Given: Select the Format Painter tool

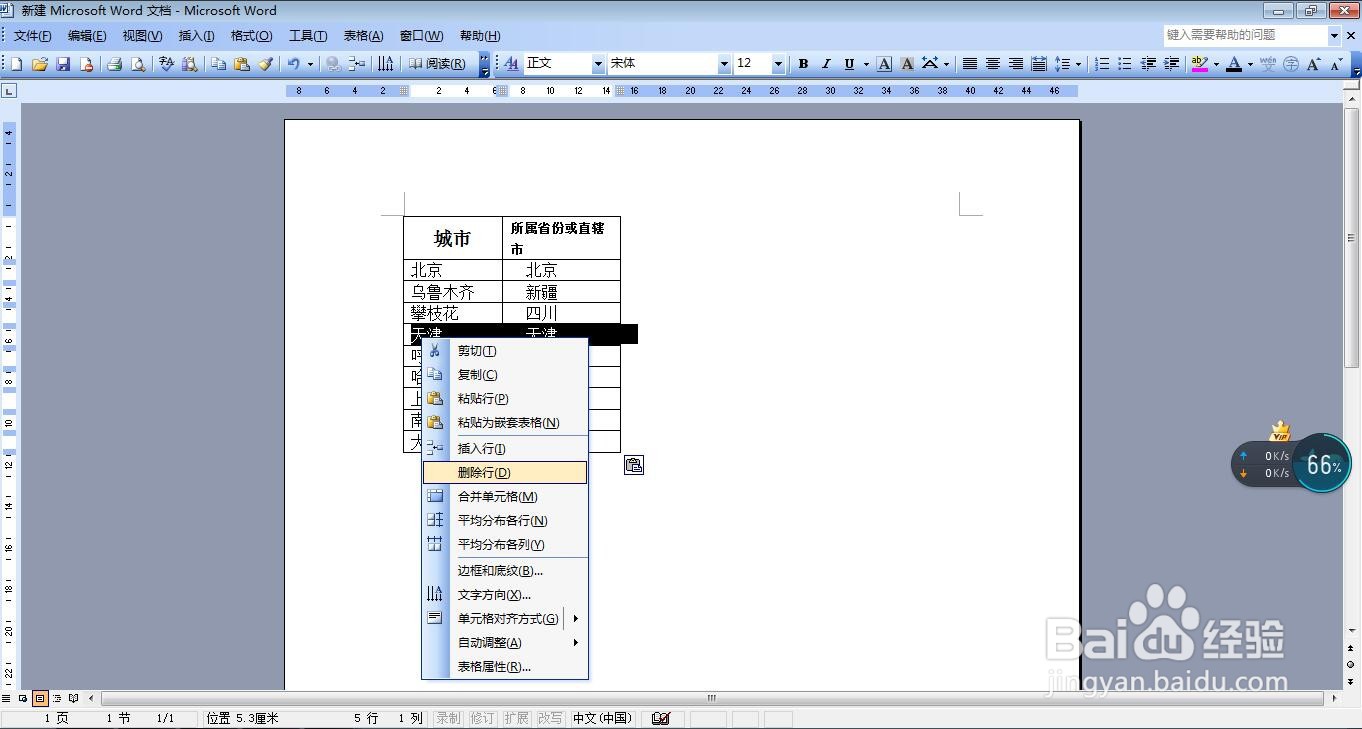Looking at the screenshot, I should [x=265, y=63].
